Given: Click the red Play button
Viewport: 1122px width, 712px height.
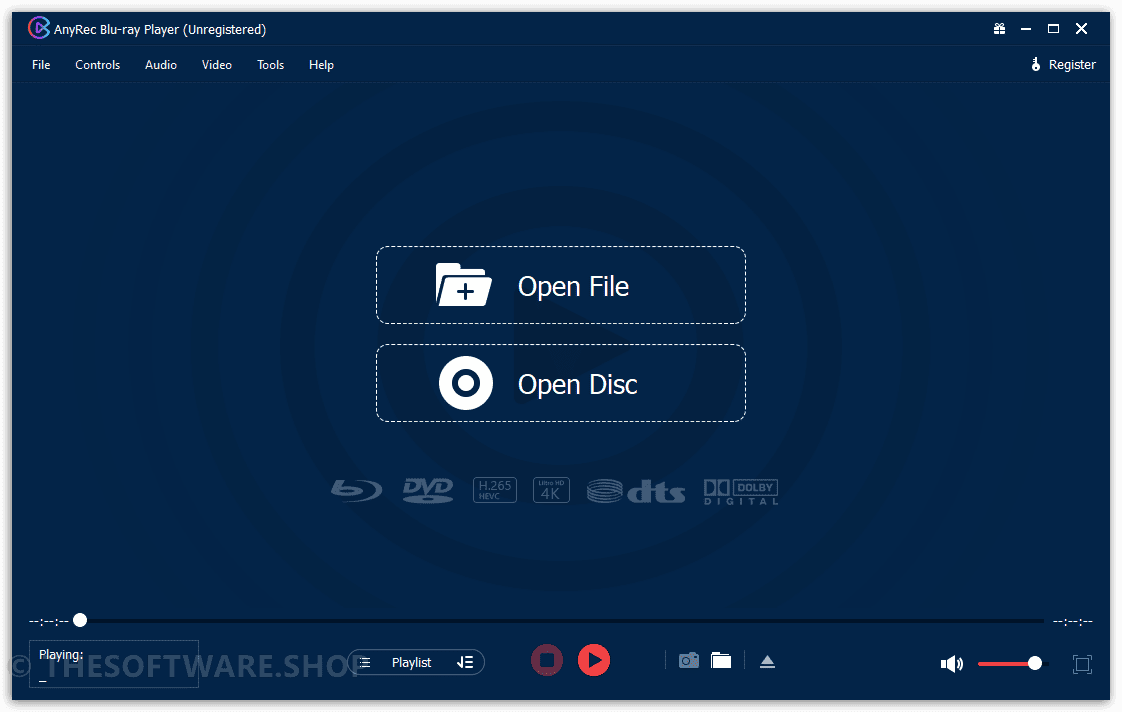Looking at the screenshot, I should tap(594, 660).
